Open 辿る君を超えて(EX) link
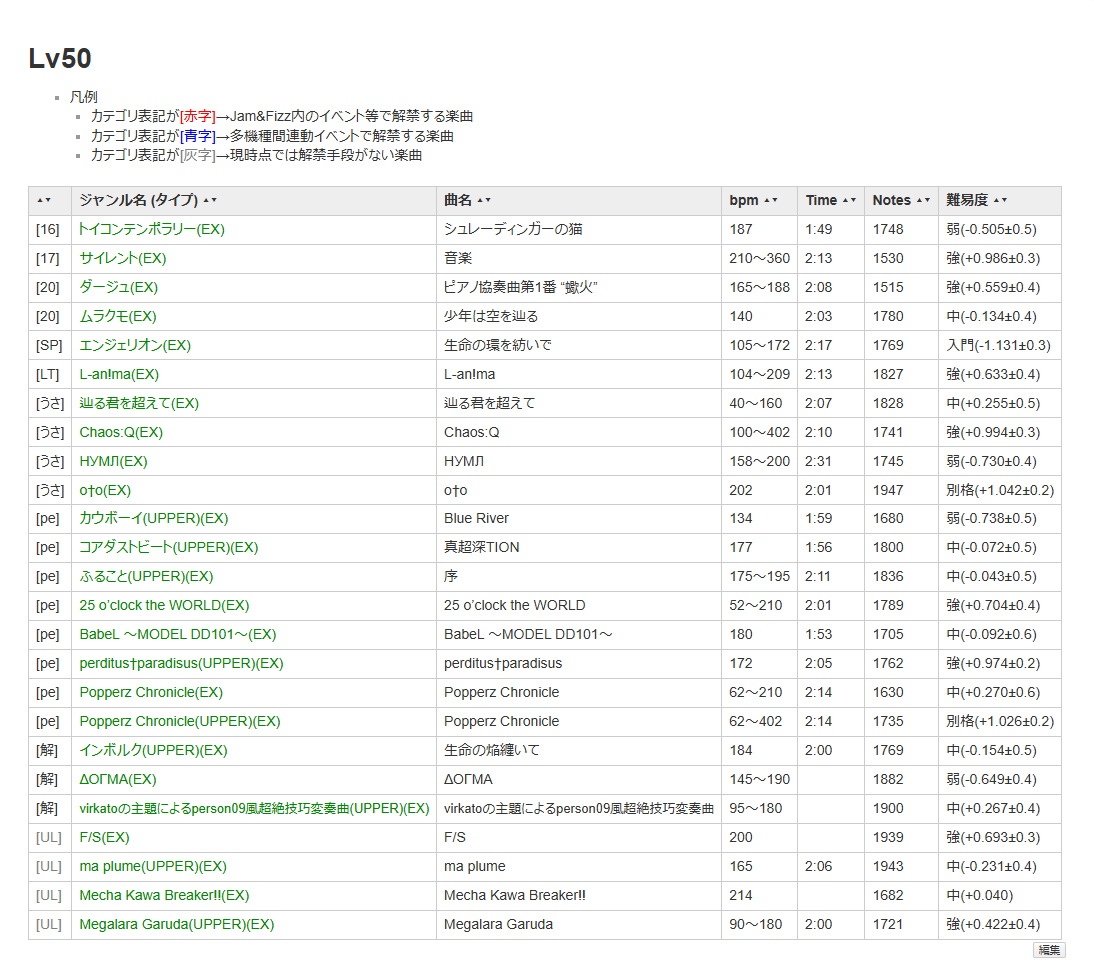The height and width of the screenshot is (964, 1094). pyautogui.click(x=139, y=403)
